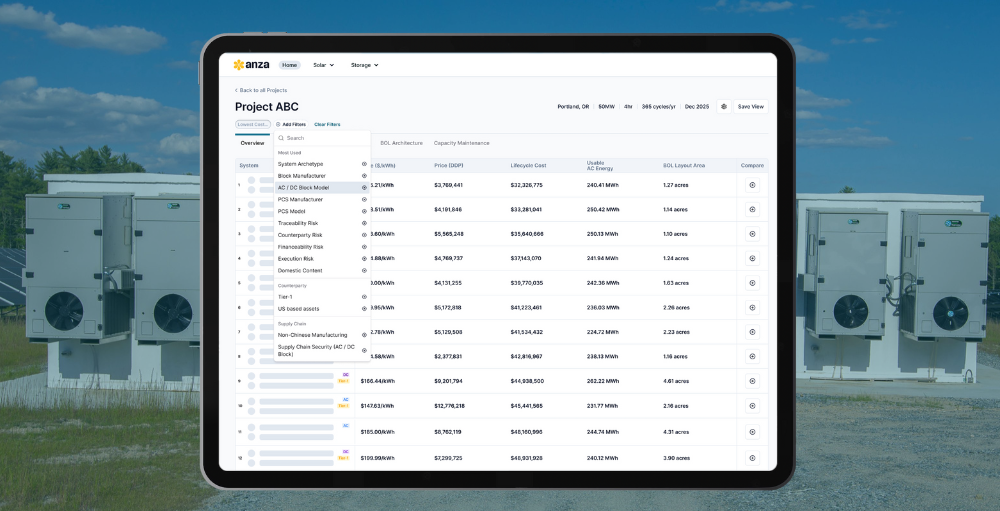The width and height of the screenshot is (1000, 511).
Task: Toggle compare for the 4.31 acres row
Action: [752, 432]
